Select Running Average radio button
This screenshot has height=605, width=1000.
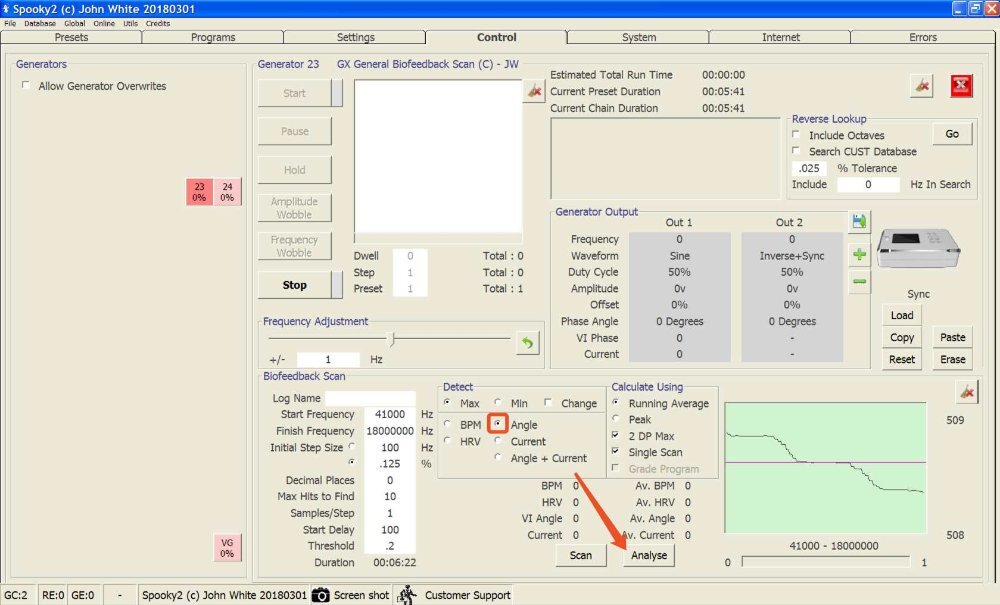point(615,402)
